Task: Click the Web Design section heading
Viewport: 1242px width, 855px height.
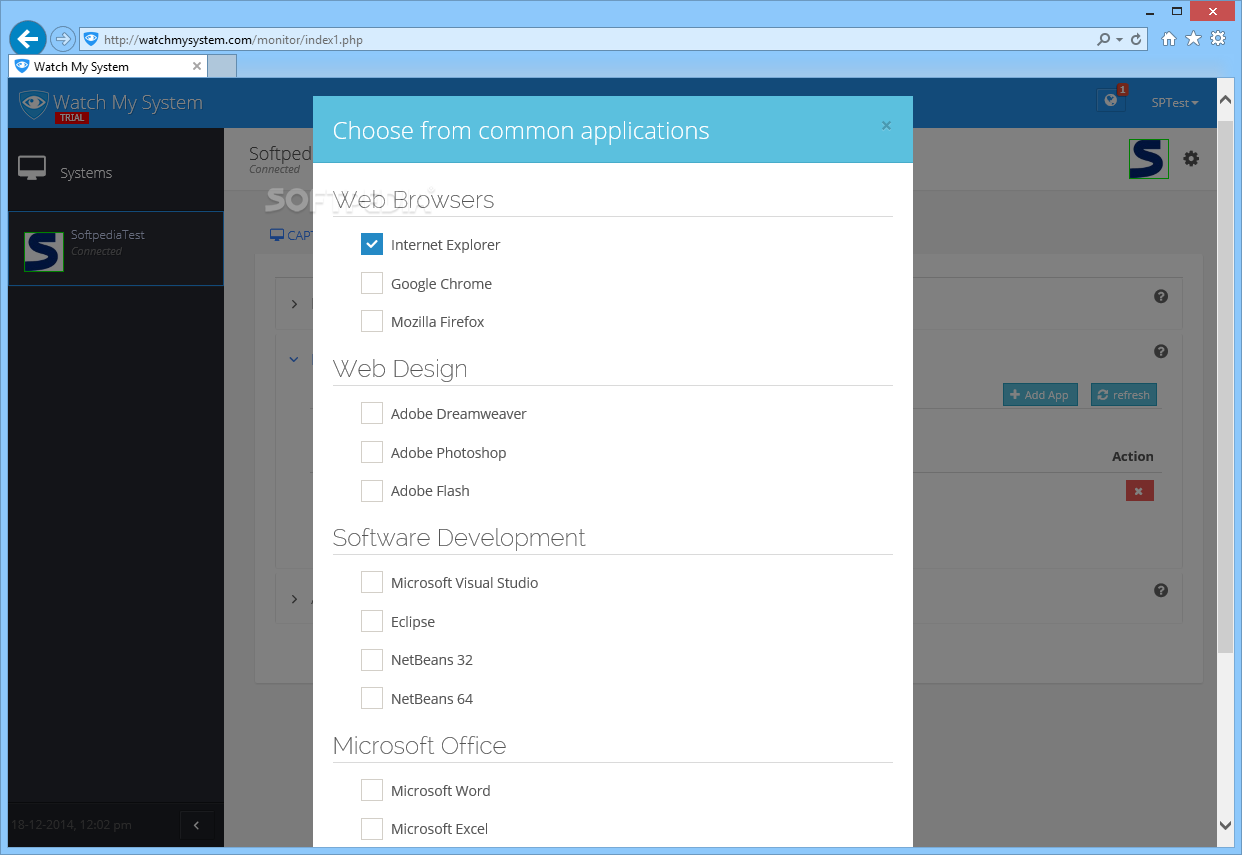Action: click(400, 369)
